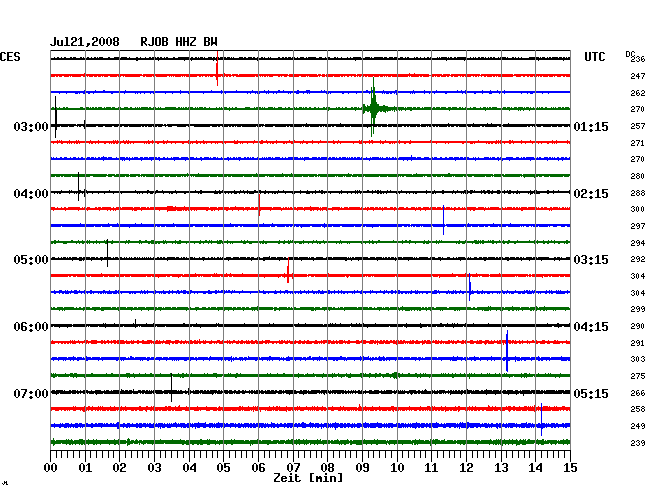
Task: Click the DC value 294
Action: (638, 243)
